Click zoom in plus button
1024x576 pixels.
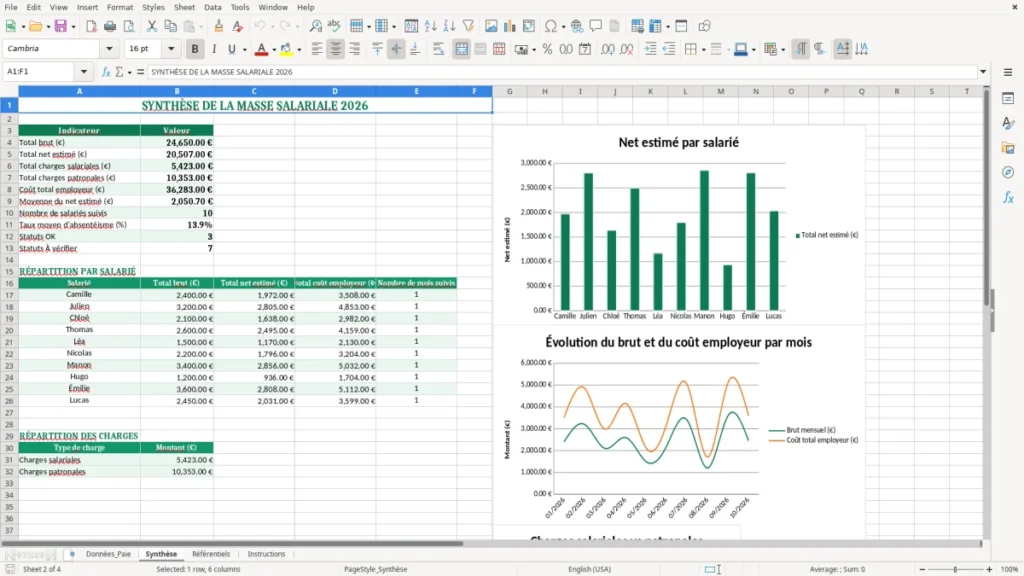tap(989, 569)
